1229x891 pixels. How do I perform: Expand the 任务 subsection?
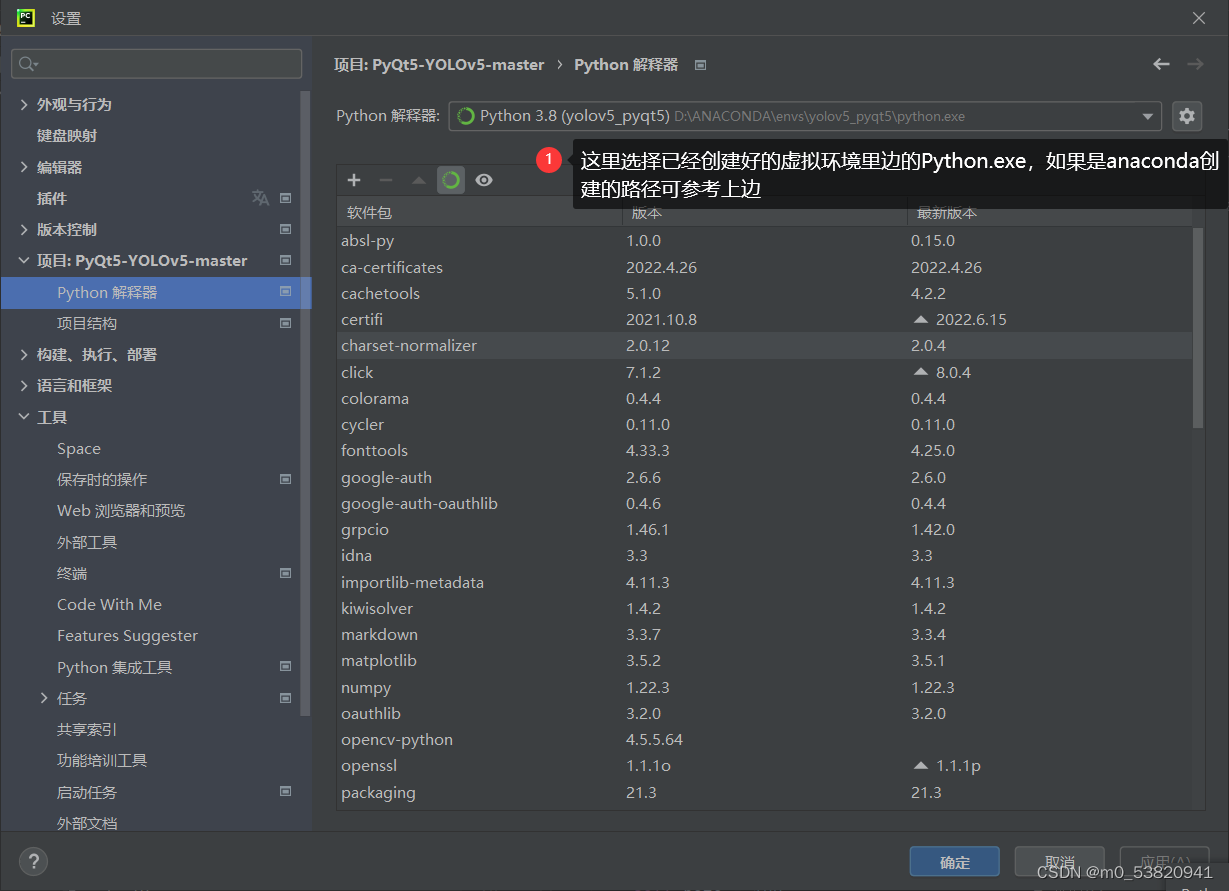pos(44,698)
